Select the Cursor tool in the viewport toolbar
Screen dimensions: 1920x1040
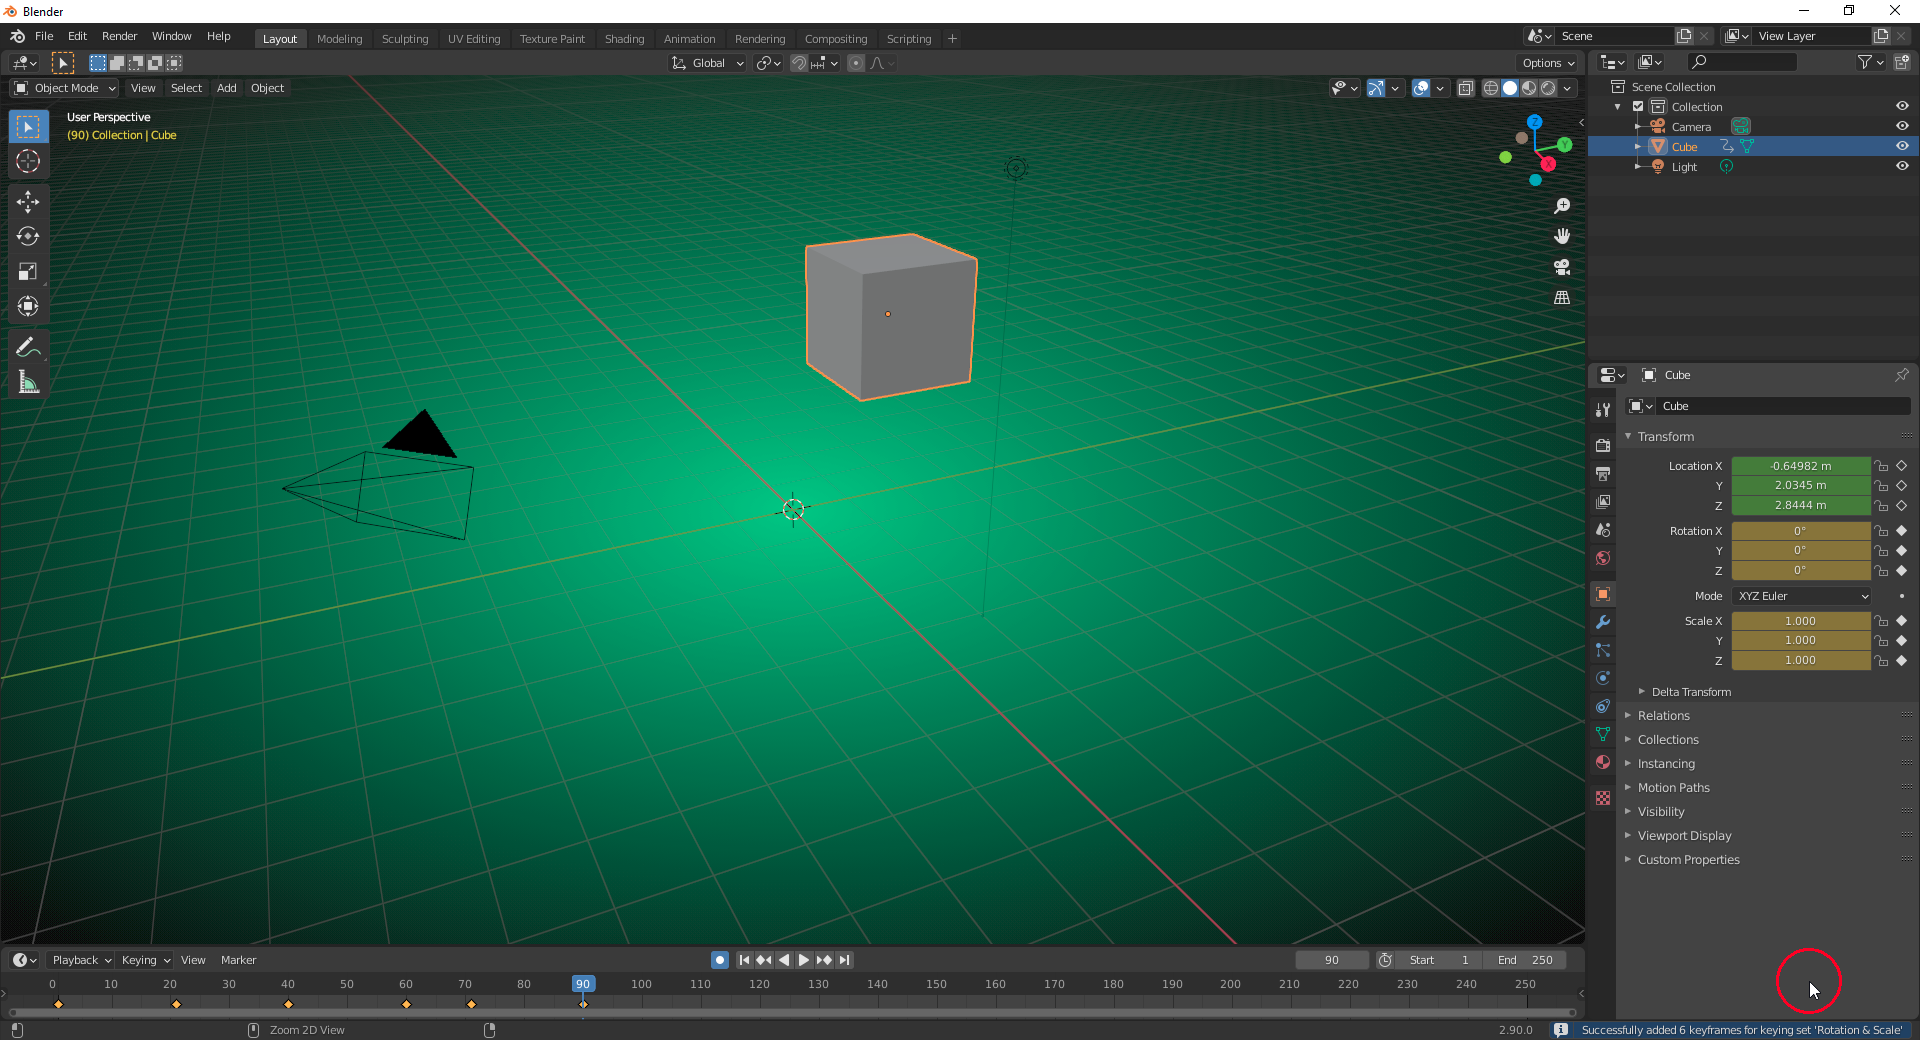(x=28, y=161)
